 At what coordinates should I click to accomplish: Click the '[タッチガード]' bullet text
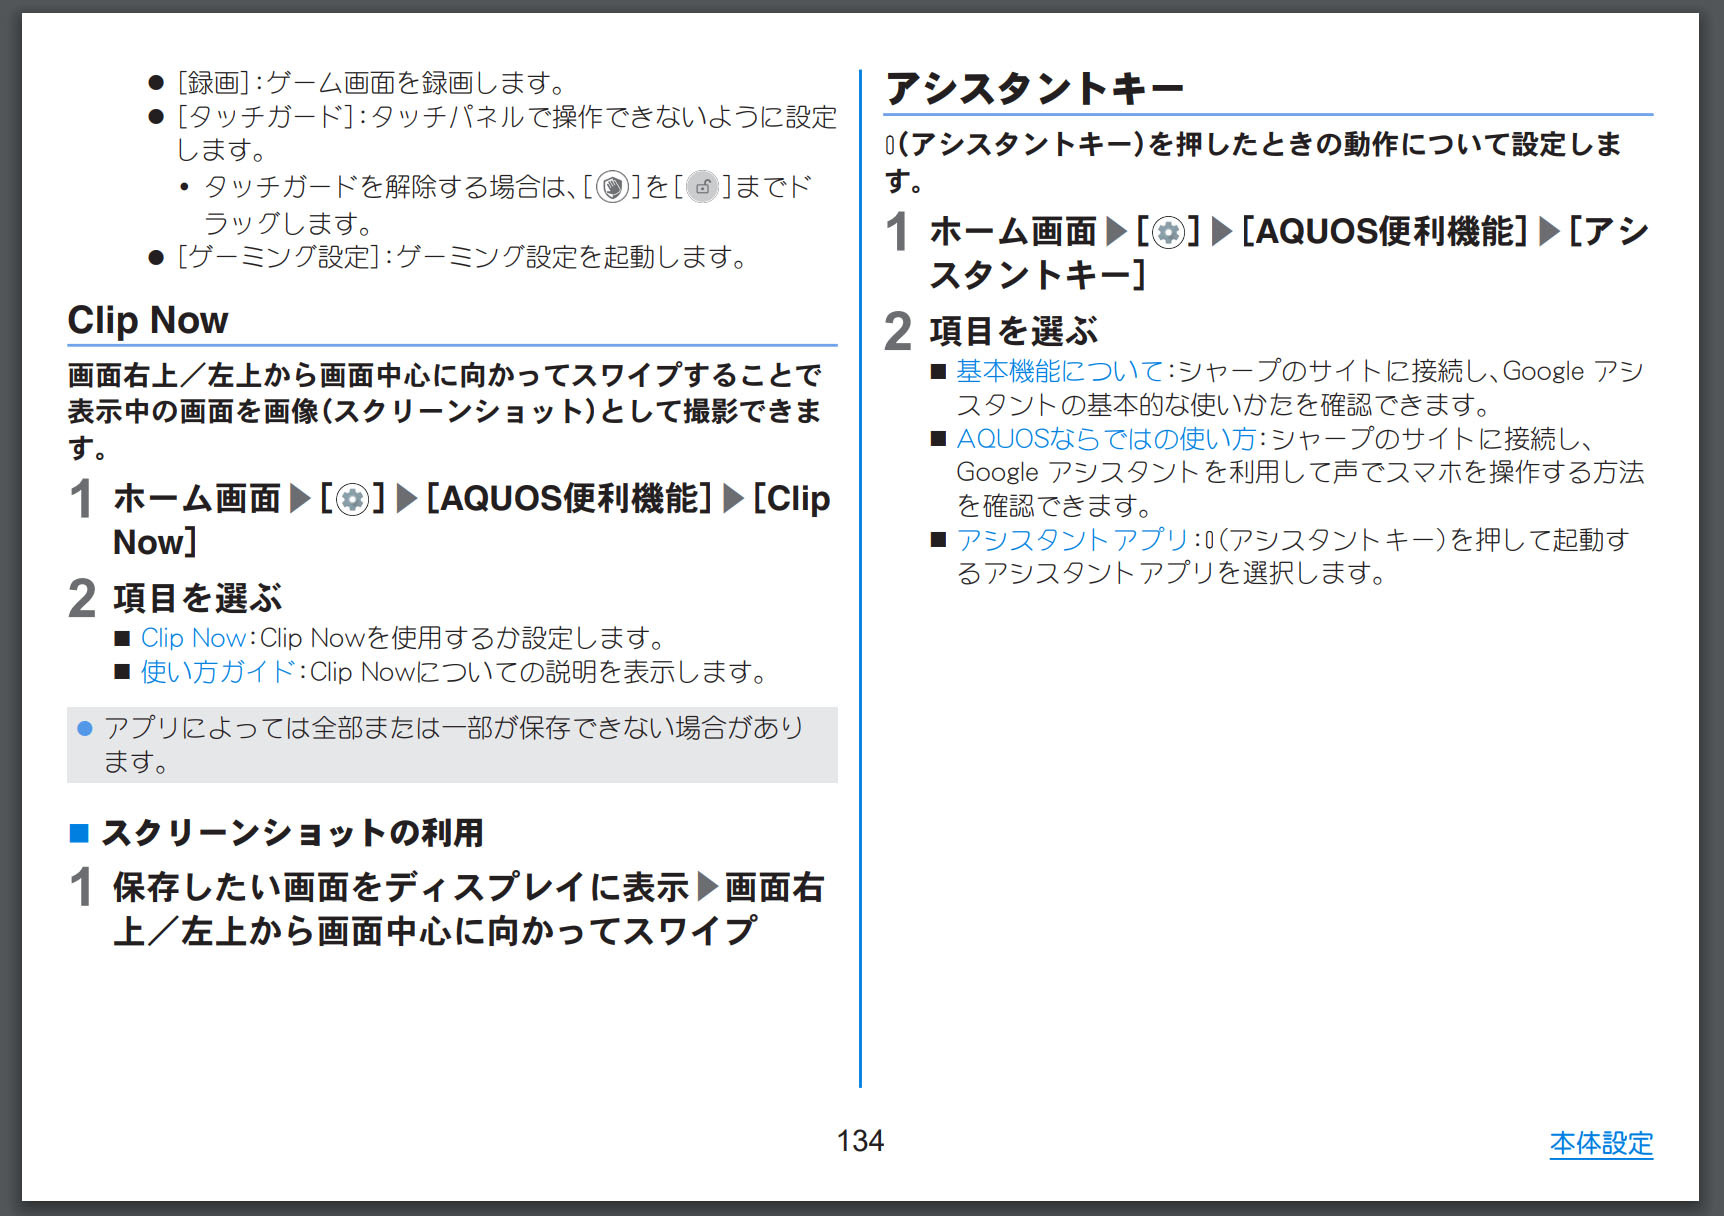pos(506,133)
